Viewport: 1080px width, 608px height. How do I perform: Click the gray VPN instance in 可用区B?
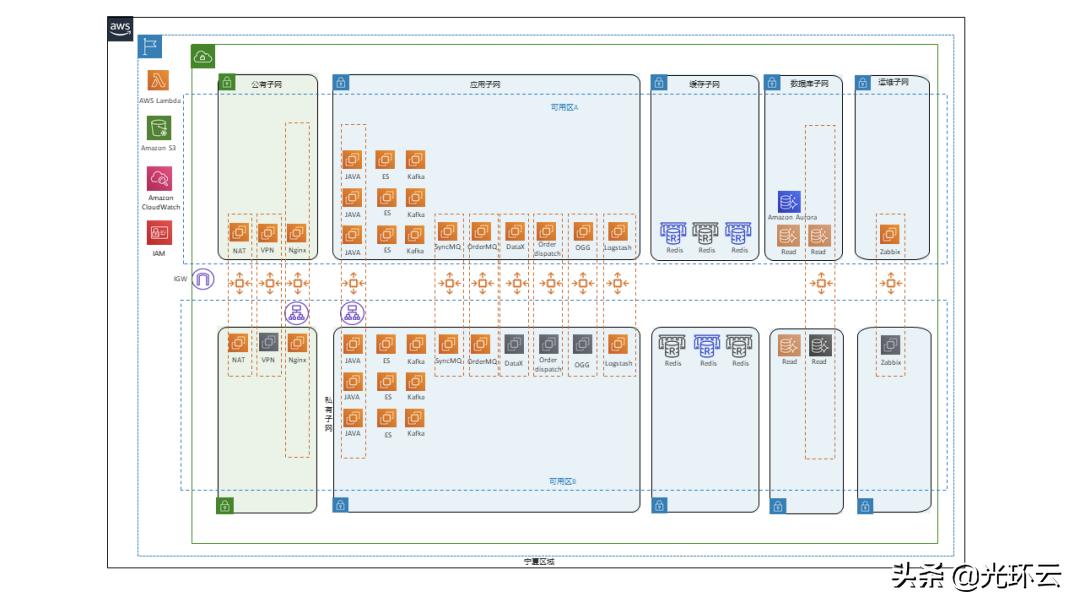268,342
